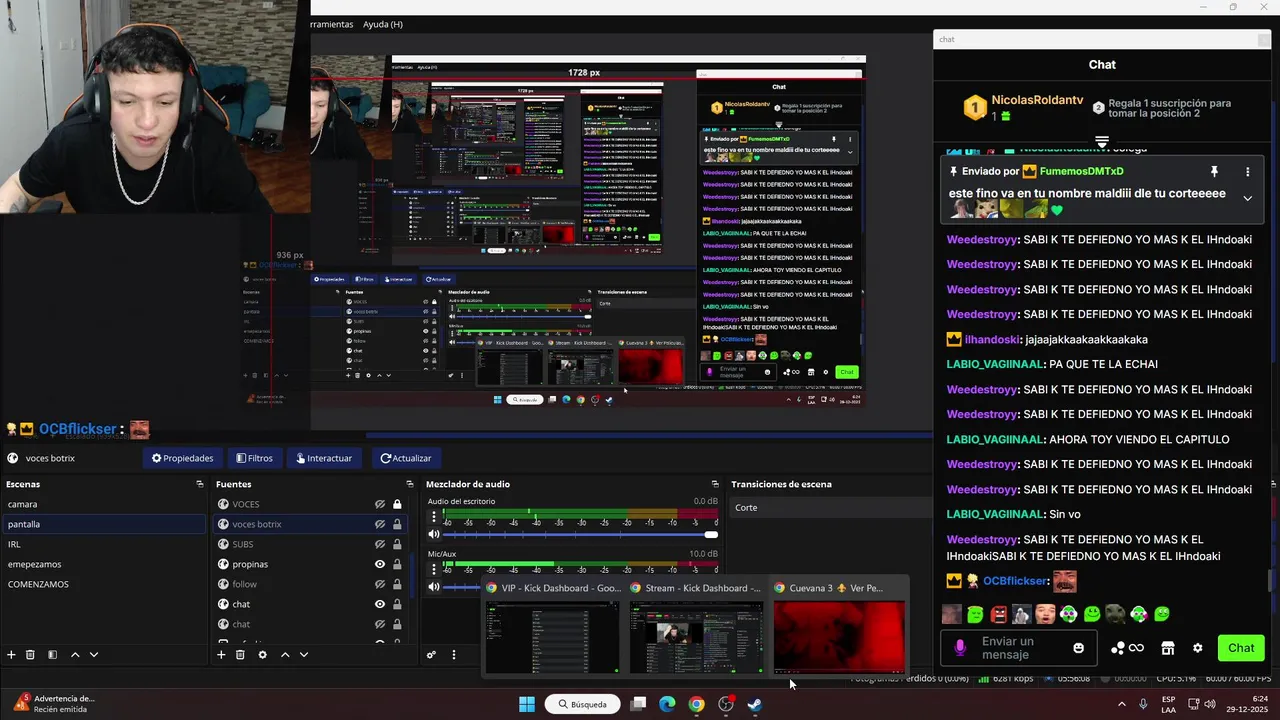Toggle lock on propinas source
Image resolution: width=1280 pixels, height=720 pixels.
coord(397,564)
